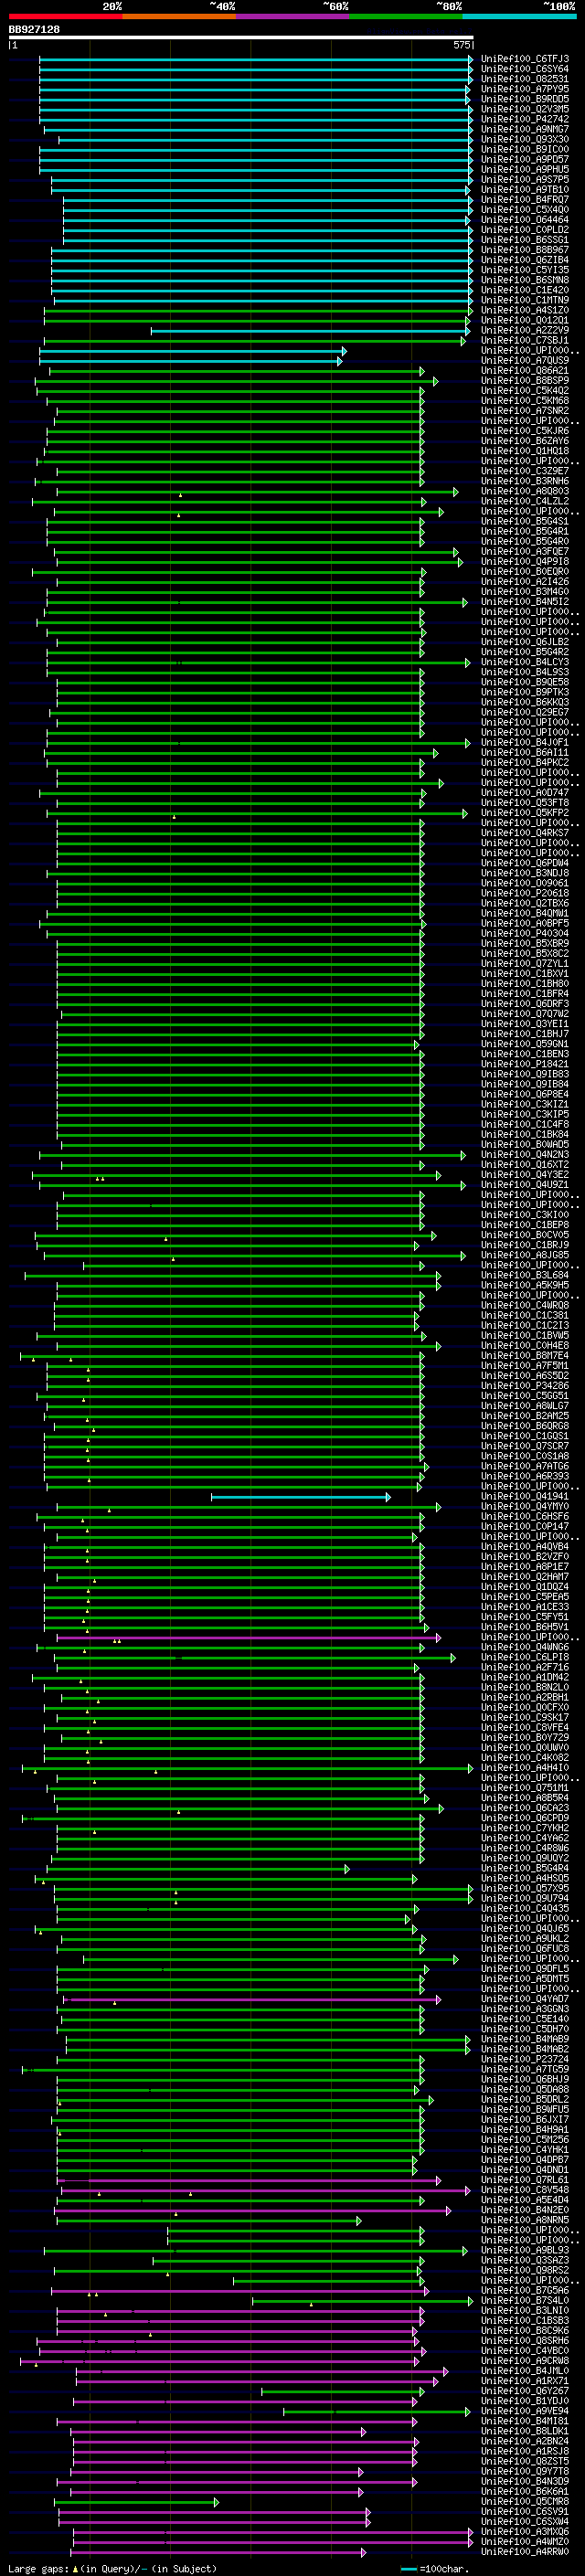Choose the UniRef100_A8JG85 row label
Screen dimensions: 585x2576
click(525, 1255)
